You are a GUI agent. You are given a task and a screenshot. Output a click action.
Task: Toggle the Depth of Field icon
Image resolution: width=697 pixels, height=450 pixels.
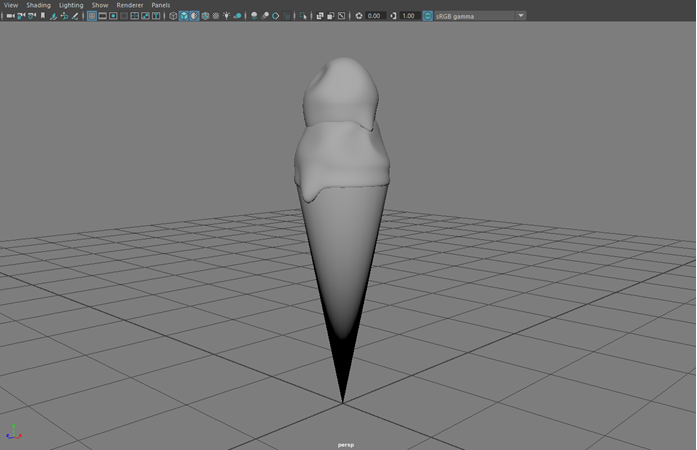point(287,16)
